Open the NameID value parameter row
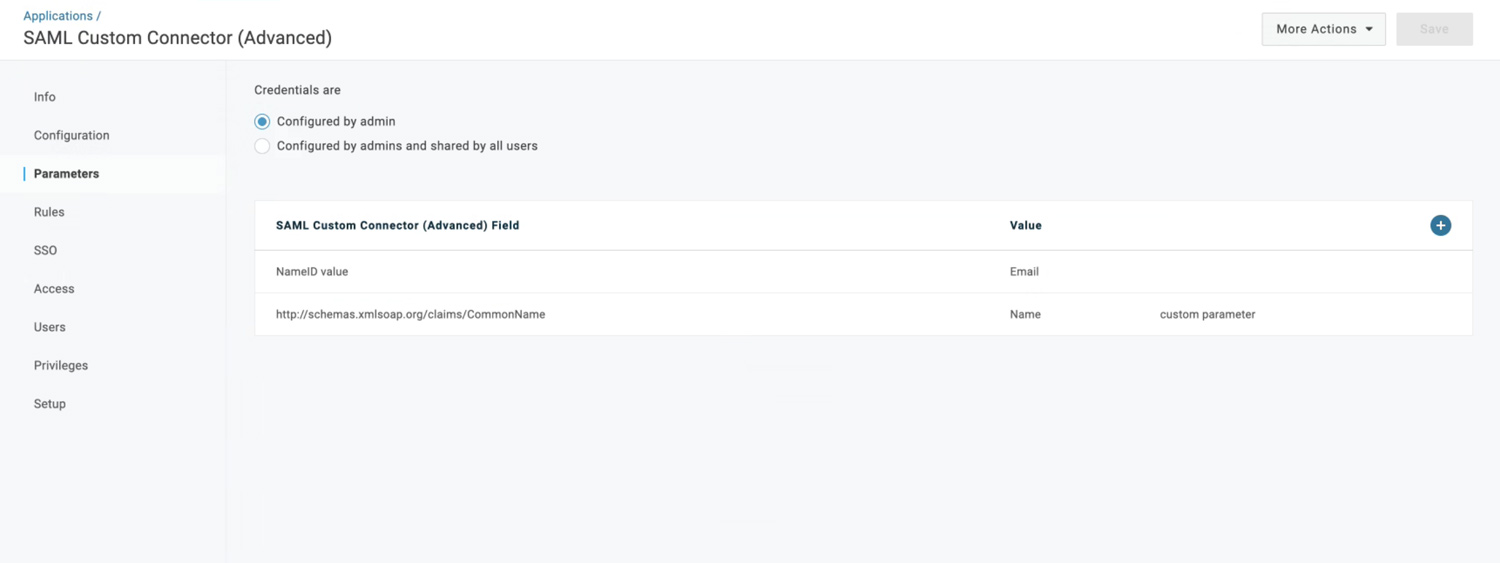The height and width of the screenshot is (563, 1500). point(312,272)
